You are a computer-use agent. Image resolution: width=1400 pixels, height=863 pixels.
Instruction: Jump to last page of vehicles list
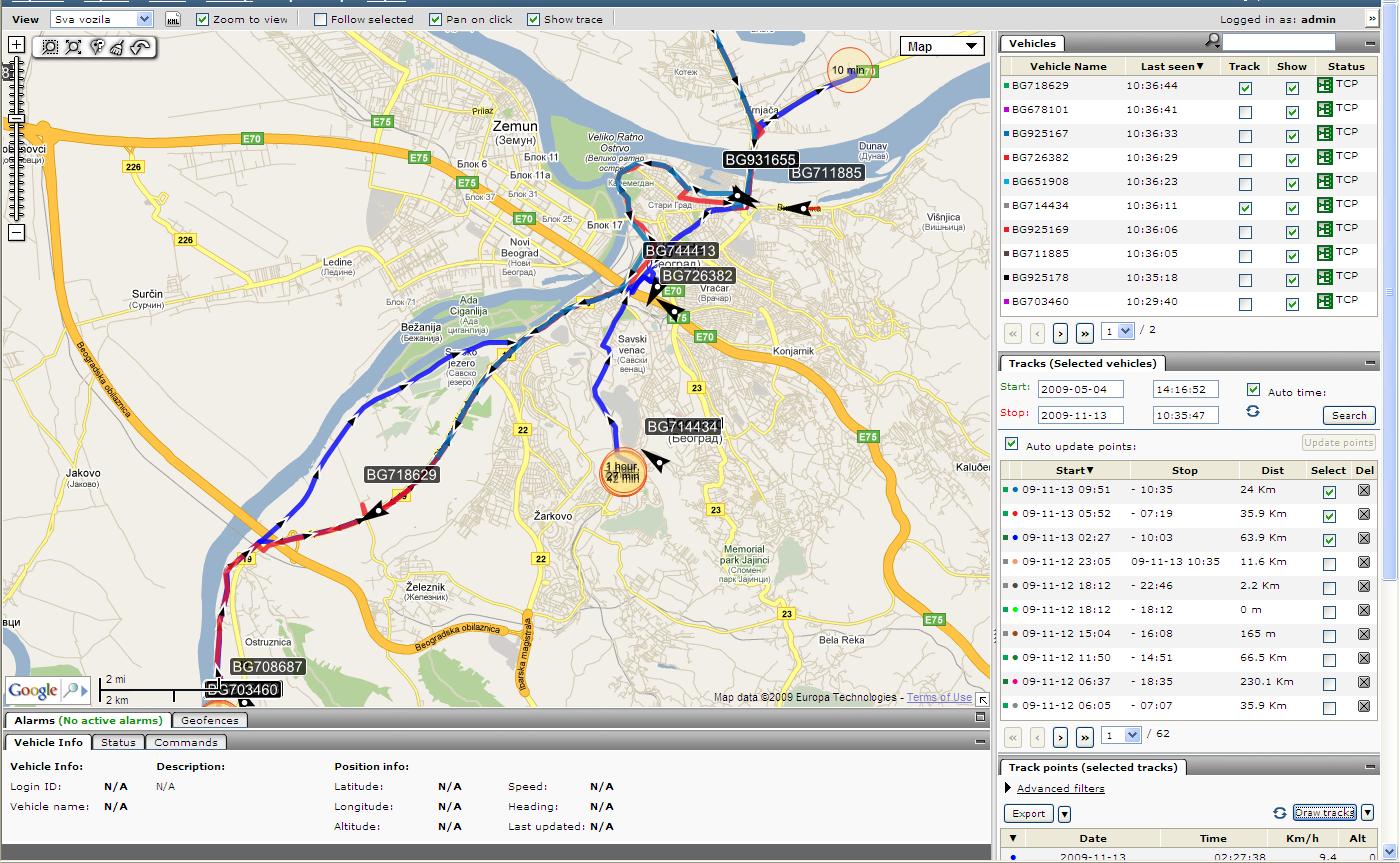1085,333
